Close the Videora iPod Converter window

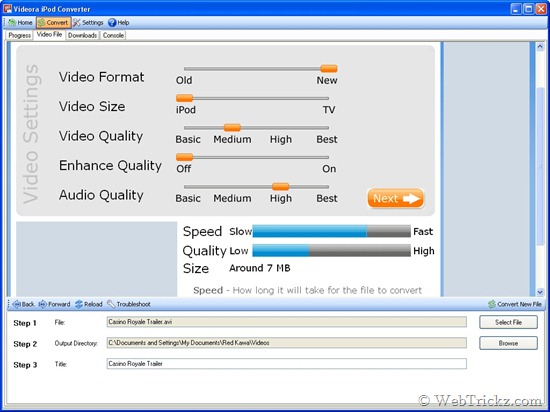[541, 9]
